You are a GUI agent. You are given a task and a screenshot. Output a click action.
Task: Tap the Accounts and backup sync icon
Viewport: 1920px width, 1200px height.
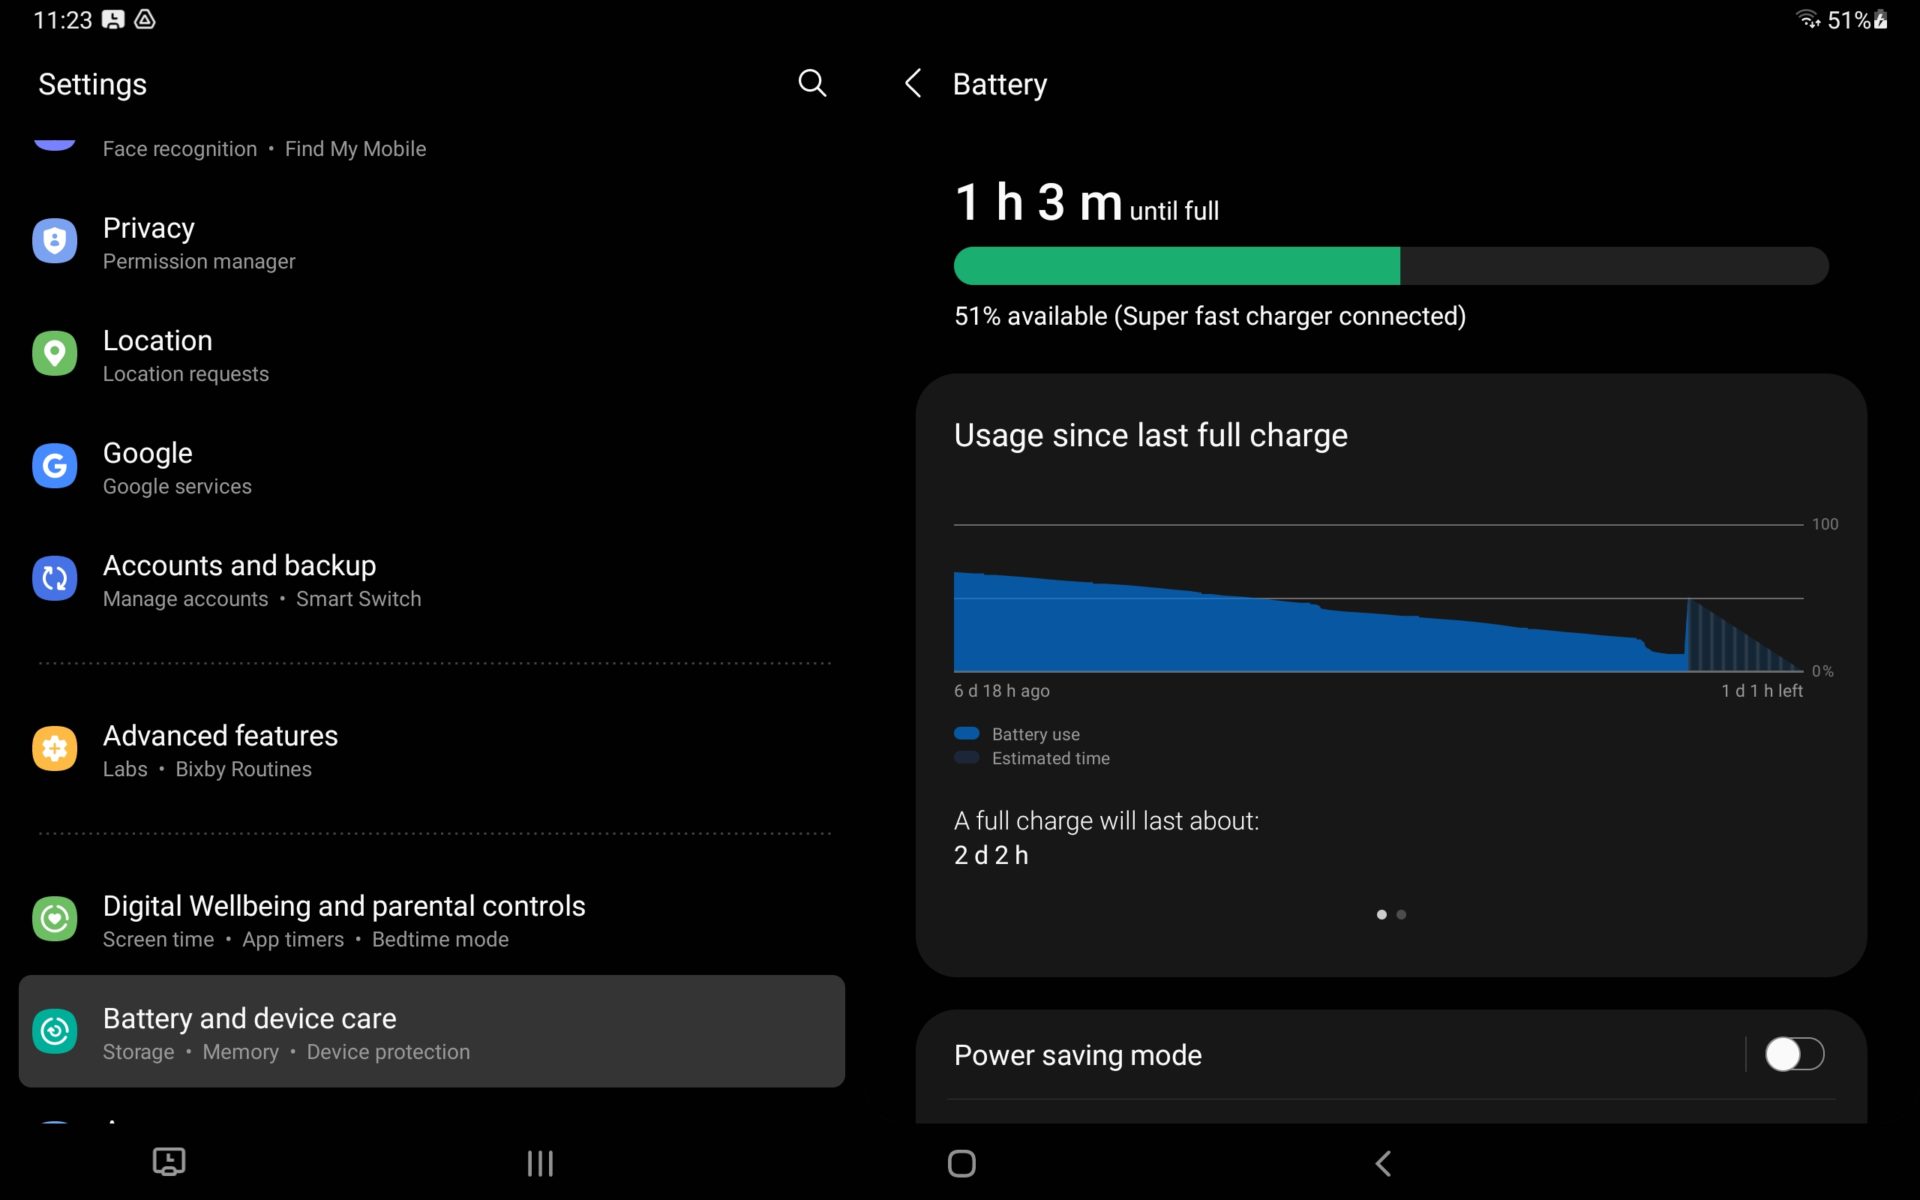pos(55,579)
